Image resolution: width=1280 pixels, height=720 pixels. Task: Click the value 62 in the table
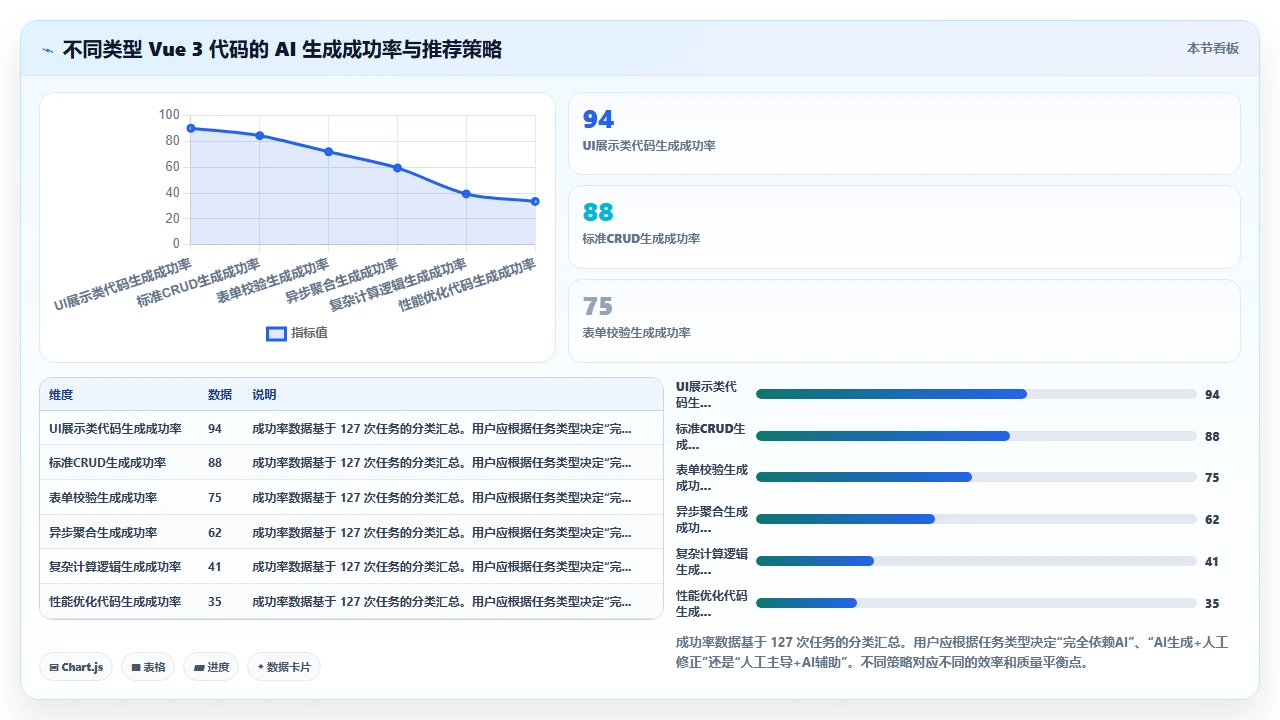[215, 532]
